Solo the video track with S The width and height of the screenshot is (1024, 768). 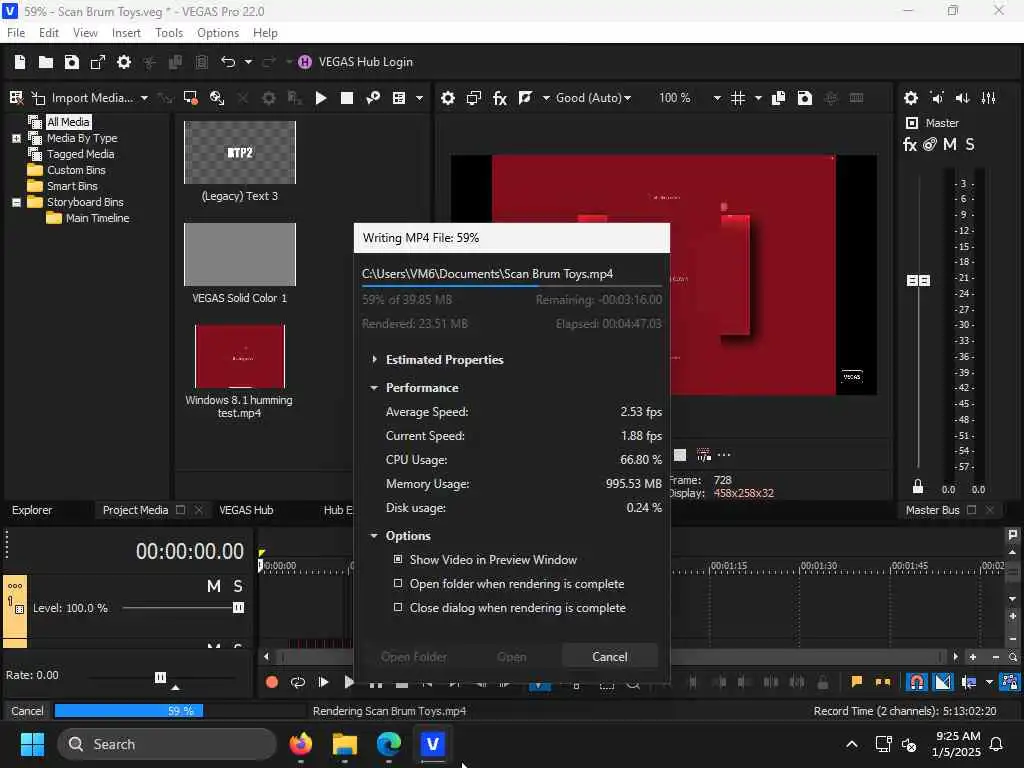pyautogui.click(x=238, y=586)
